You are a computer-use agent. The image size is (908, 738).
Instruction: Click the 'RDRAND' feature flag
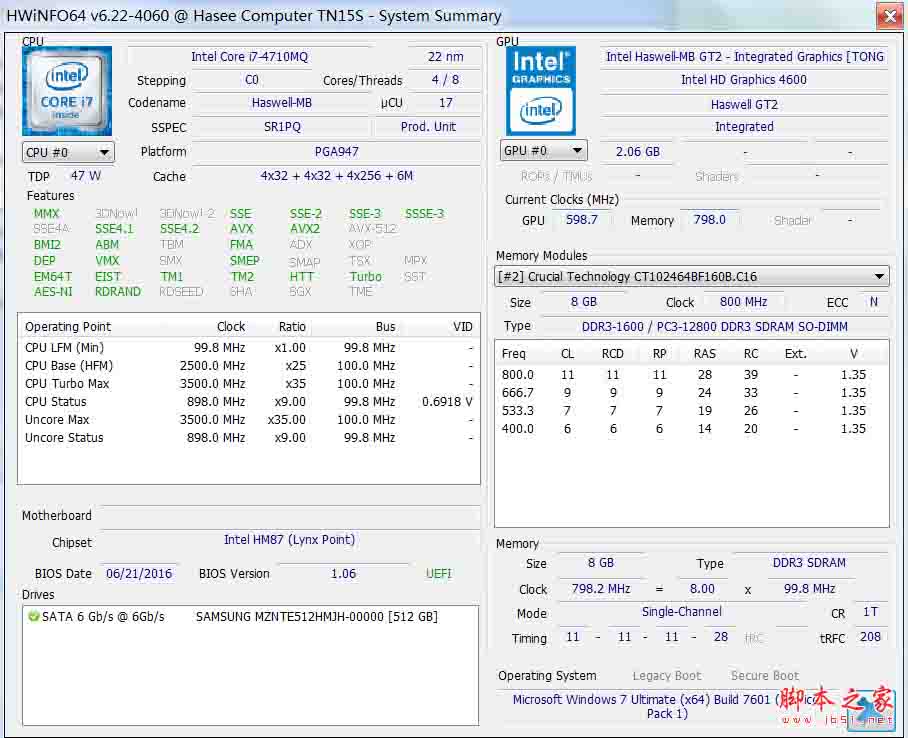pyautogui.click(x=118, y=291)
